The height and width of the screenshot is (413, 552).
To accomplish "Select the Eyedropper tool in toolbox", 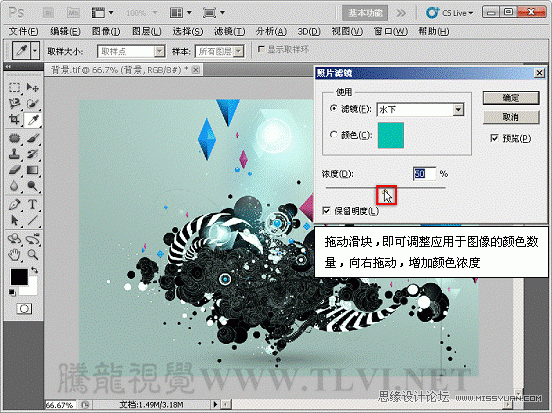I will point(33,120).
